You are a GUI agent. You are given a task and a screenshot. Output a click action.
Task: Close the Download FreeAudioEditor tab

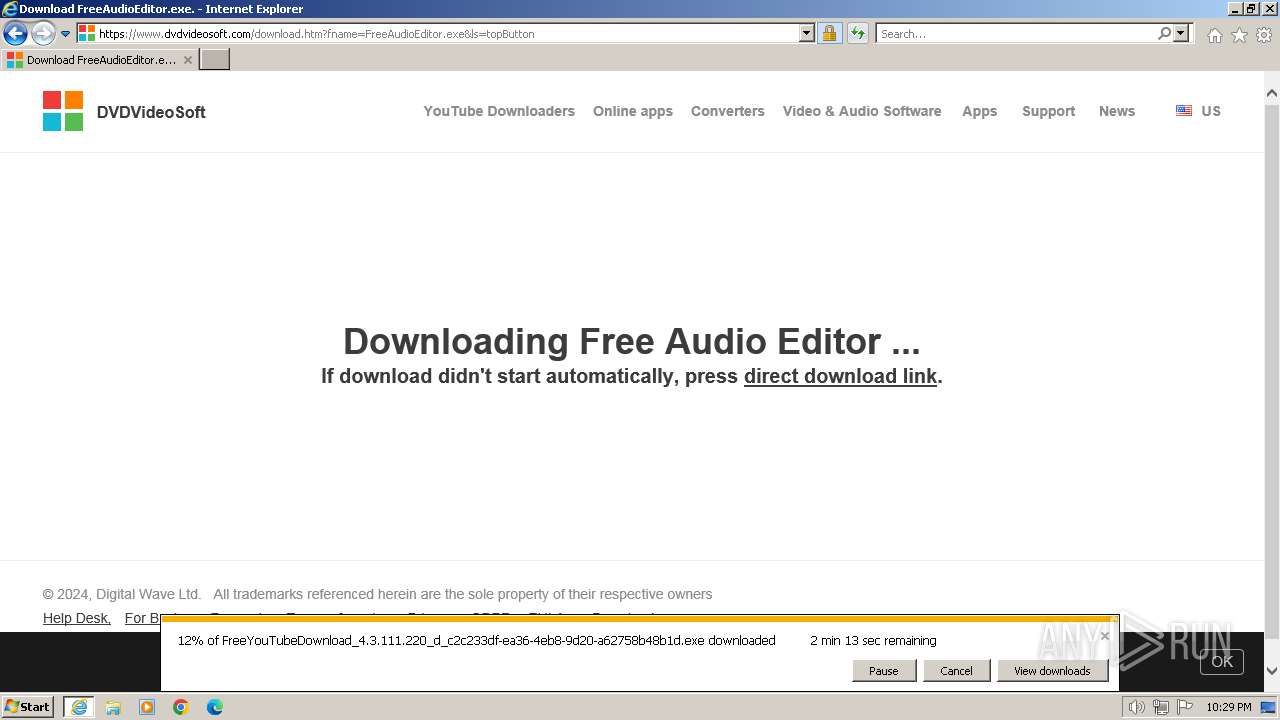pyautogui.click(x=188, y=60)
